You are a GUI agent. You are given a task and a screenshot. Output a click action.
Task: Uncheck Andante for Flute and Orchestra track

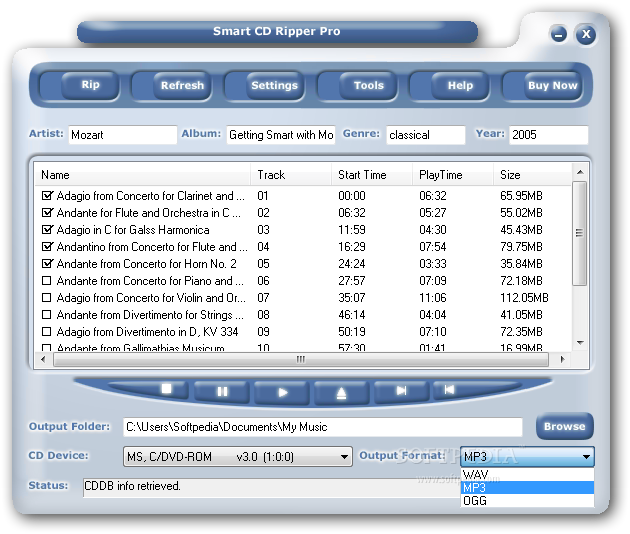(x=47, y=213)
